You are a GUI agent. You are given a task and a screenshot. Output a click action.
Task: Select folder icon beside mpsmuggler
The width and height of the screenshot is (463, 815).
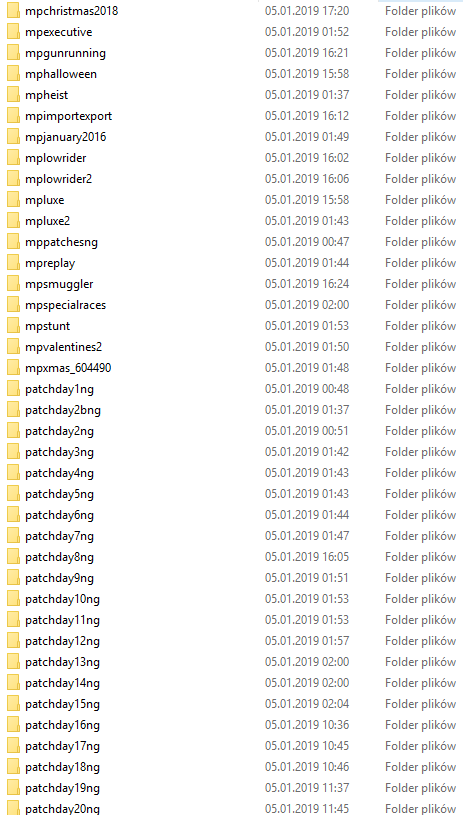(14, 284)
